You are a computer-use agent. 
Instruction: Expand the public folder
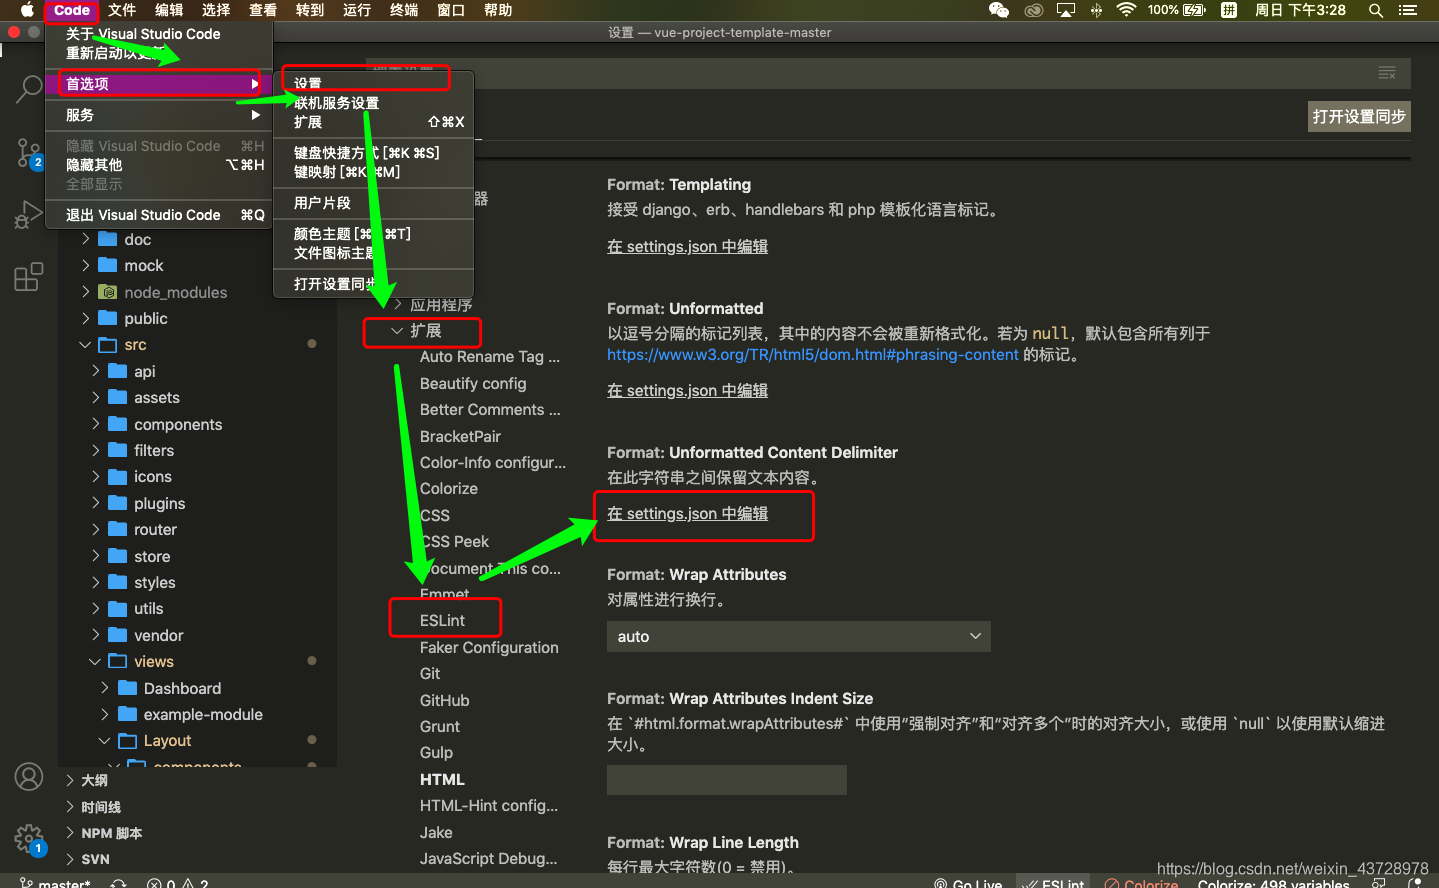coord(86,318)
